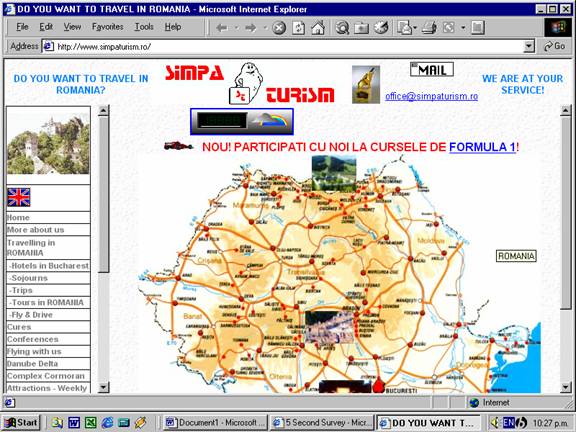Expand the address bar dropdown

pyautogui.click(x=529, y=46)
